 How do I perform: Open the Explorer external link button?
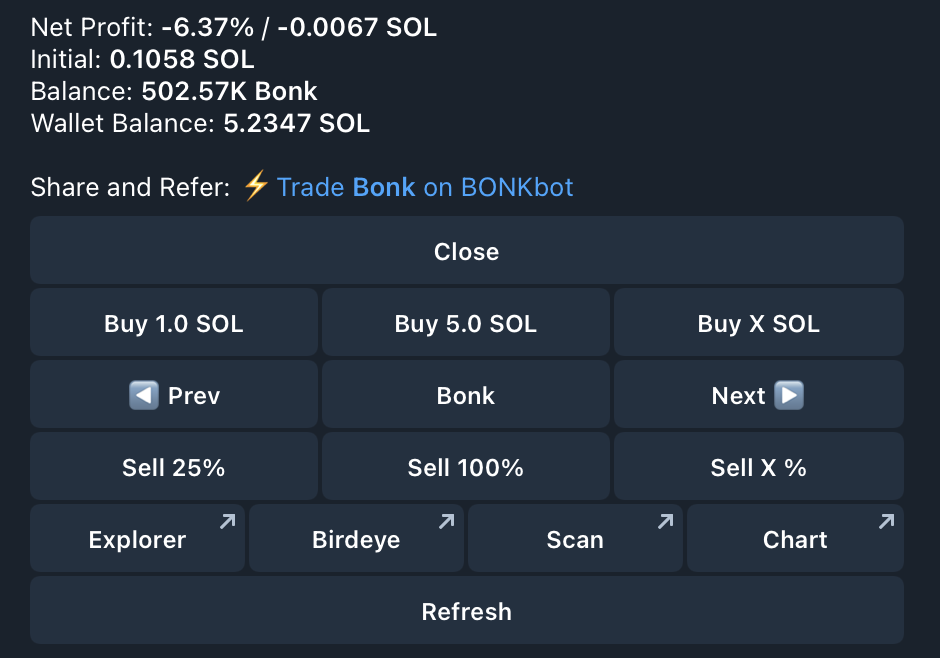137,540
